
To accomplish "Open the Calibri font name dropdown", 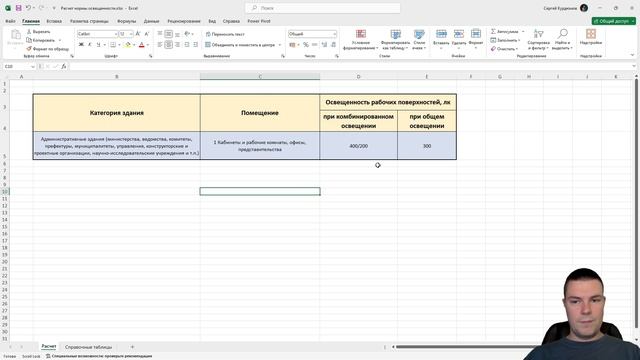I will [116, 34].
